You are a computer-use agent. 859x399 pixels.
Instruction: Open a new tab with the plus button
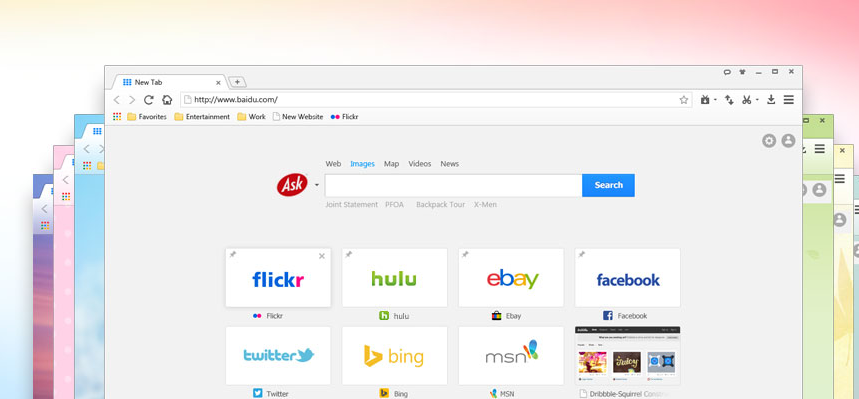click(x=237, y=82)
